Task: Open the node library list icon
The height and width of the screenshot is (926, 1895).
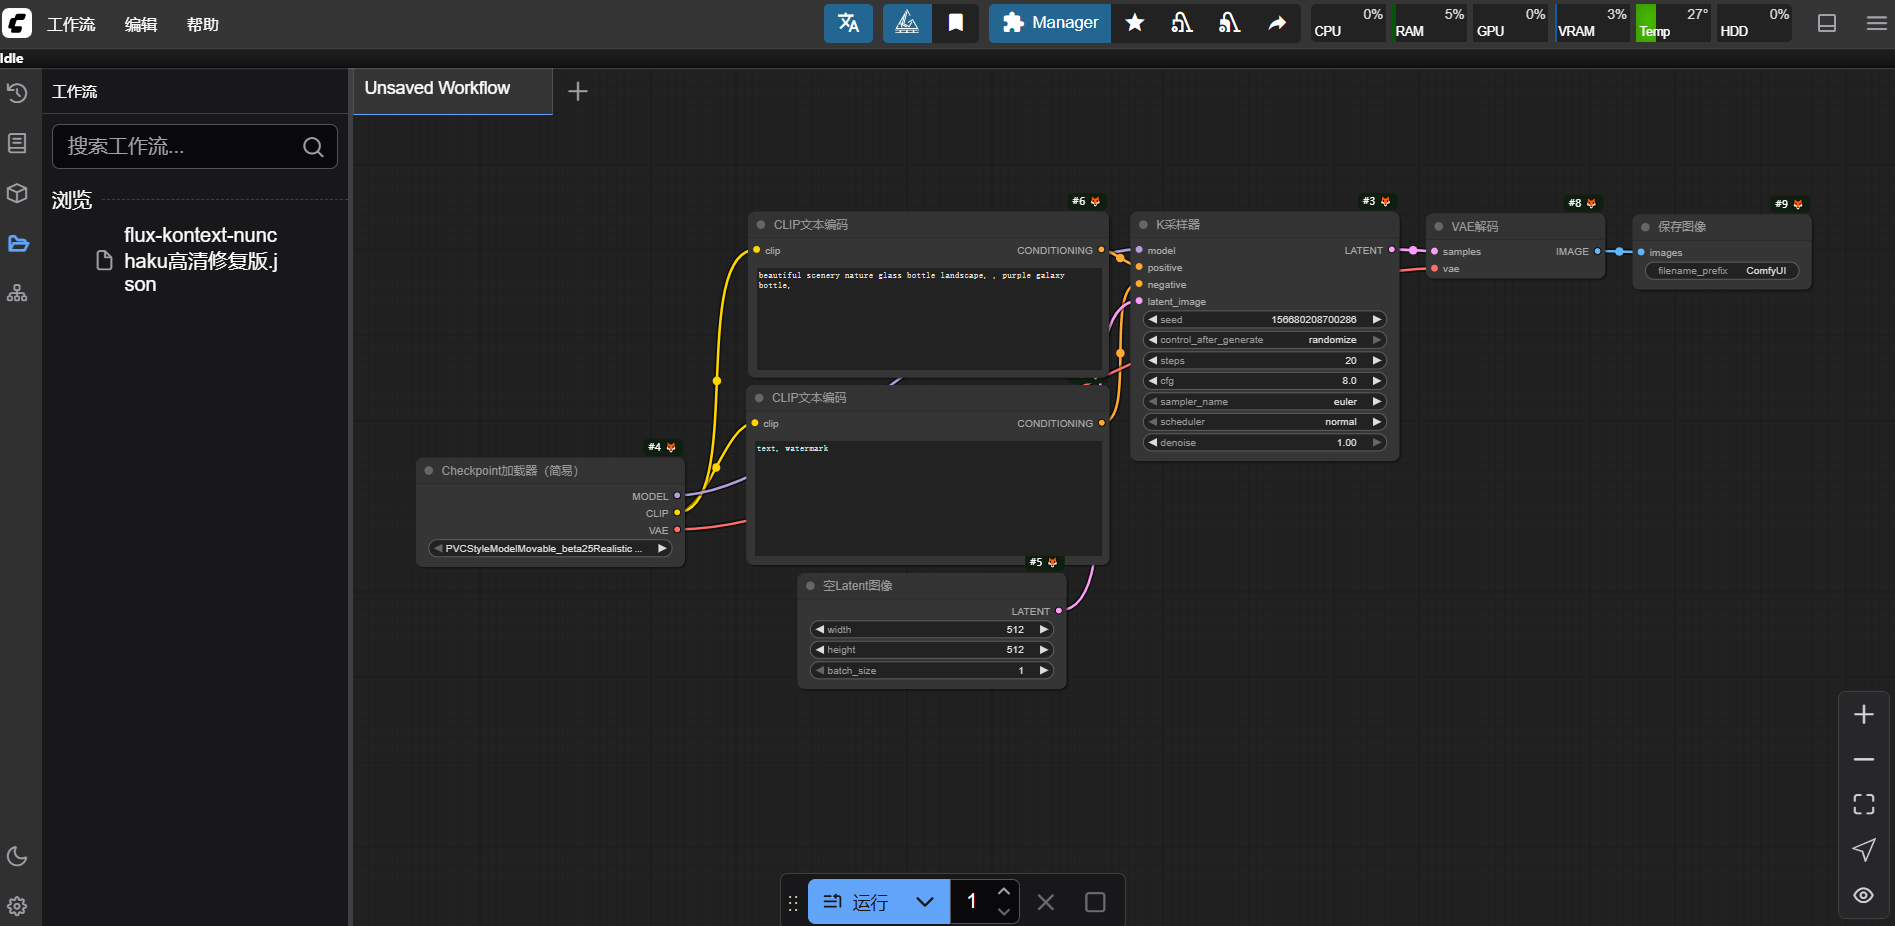Action: (x=17, y=143)
